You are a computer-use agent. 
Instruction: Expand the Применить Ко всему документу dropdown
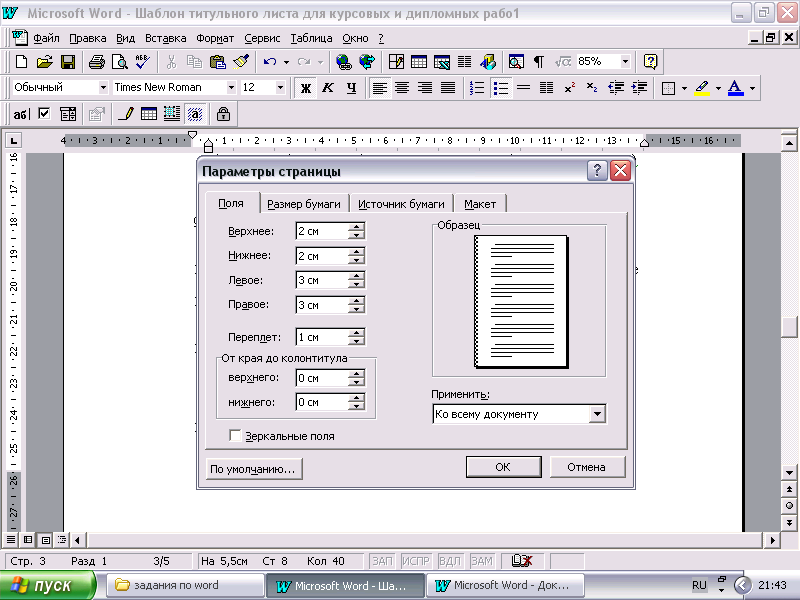[597, 414]
